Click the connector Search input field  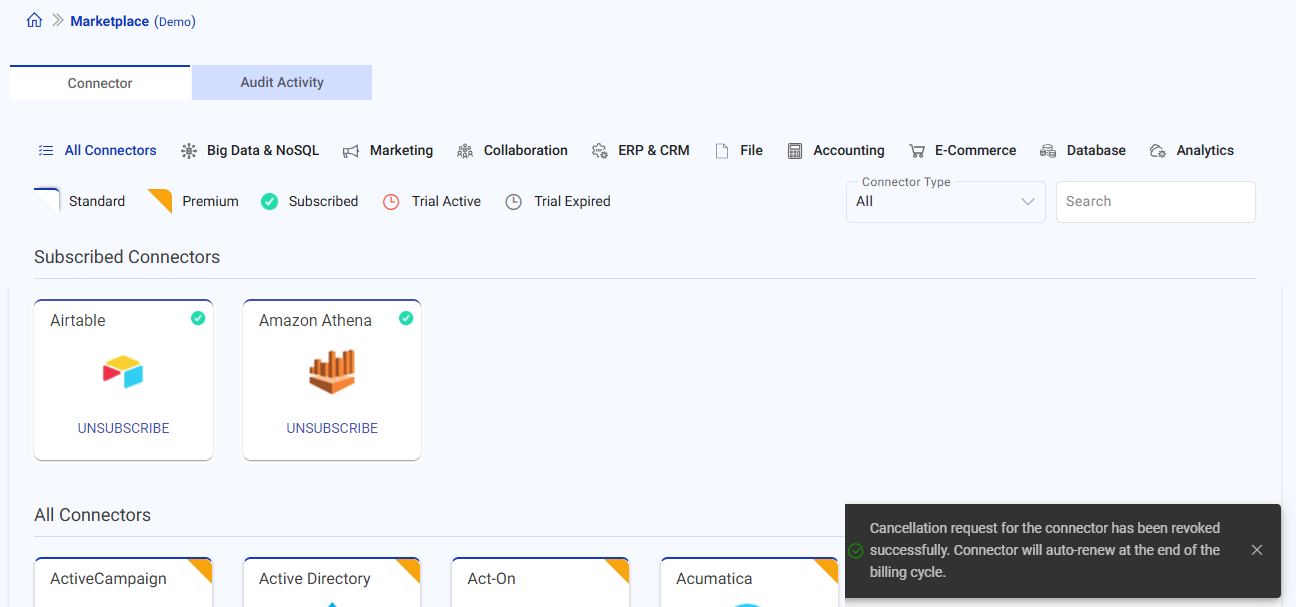pos(1155,202)
